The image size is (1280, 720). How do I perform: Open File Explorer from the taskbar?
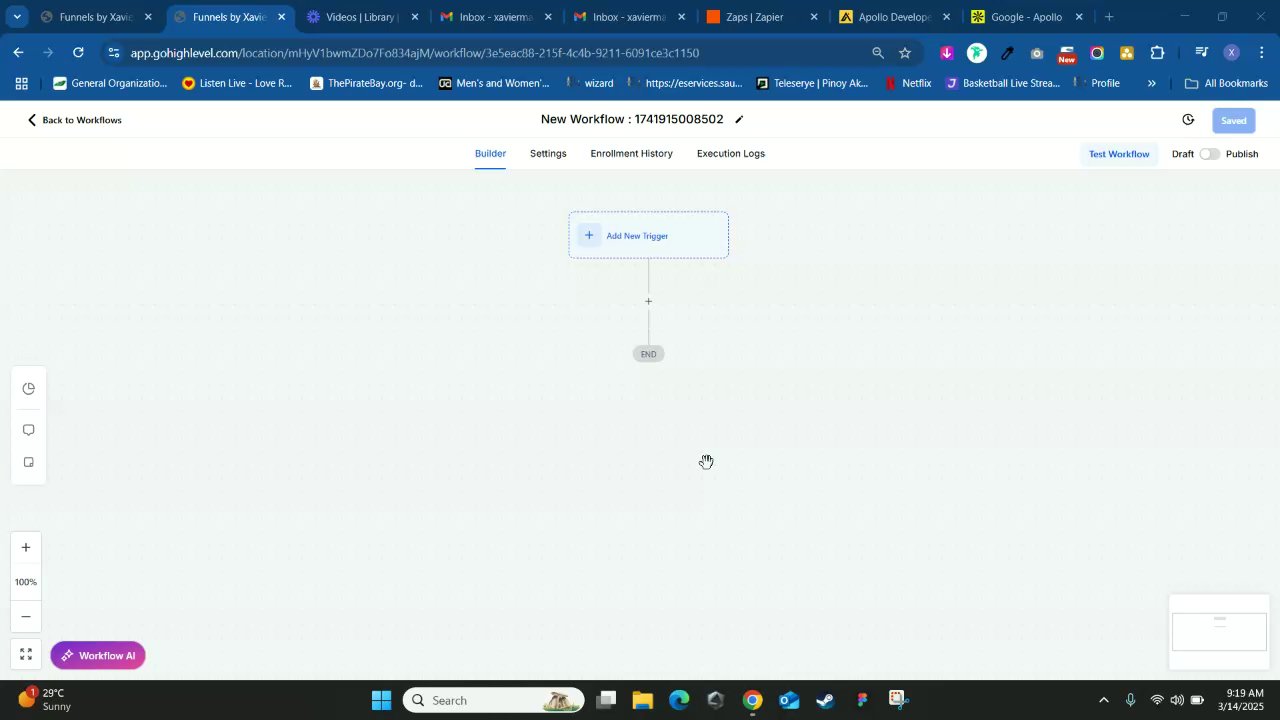pyautogui.click(x=642, y=700)
